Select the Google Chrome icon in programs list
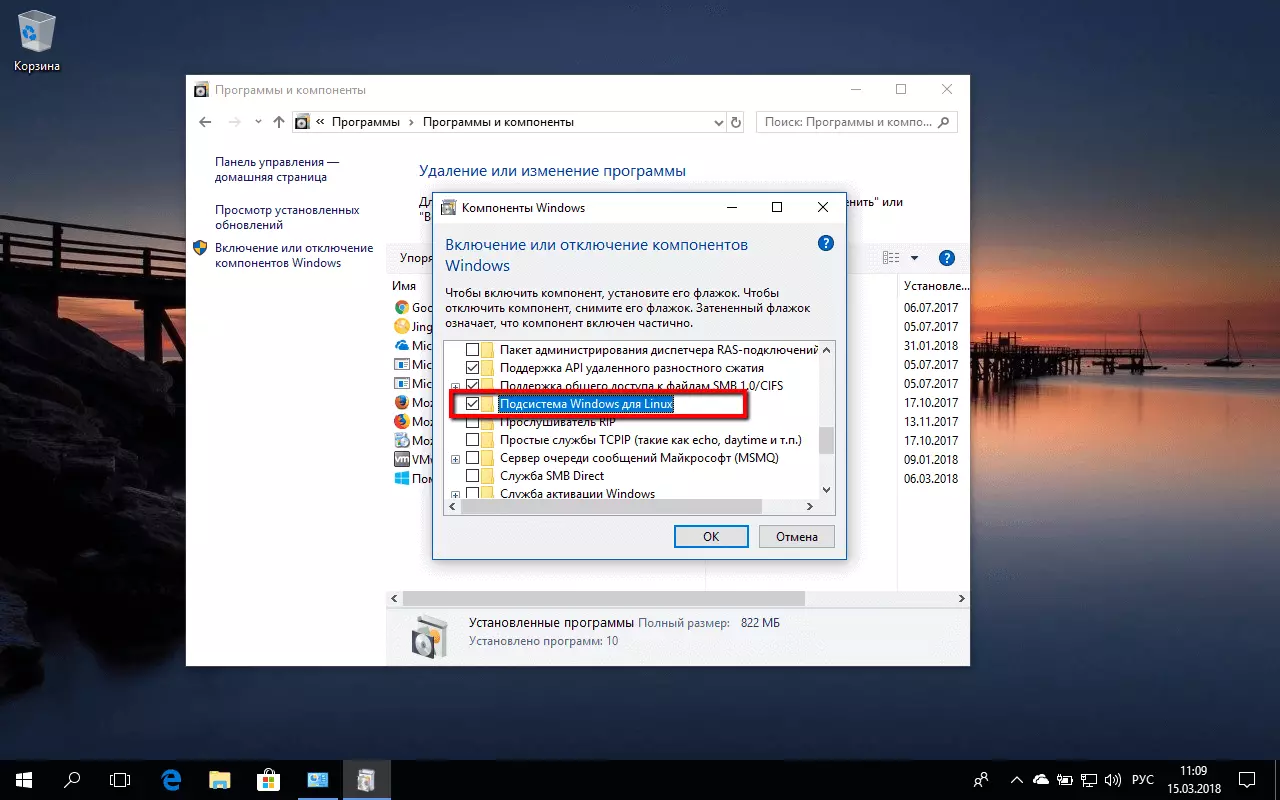The image size is (1280, 800). coord(402,308)
